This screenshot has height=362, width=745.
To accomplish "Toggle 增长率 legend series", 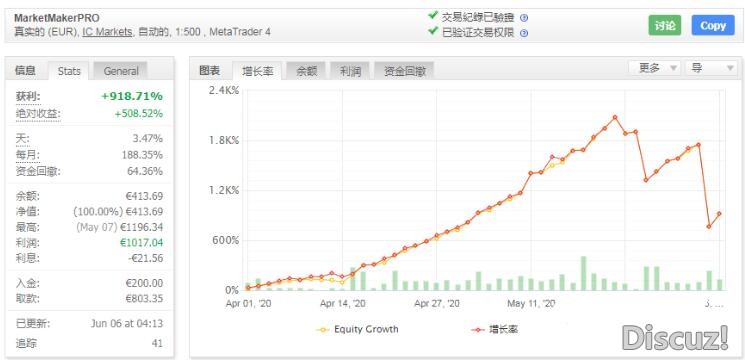I will pyautogui.click(x=494, y=329).
